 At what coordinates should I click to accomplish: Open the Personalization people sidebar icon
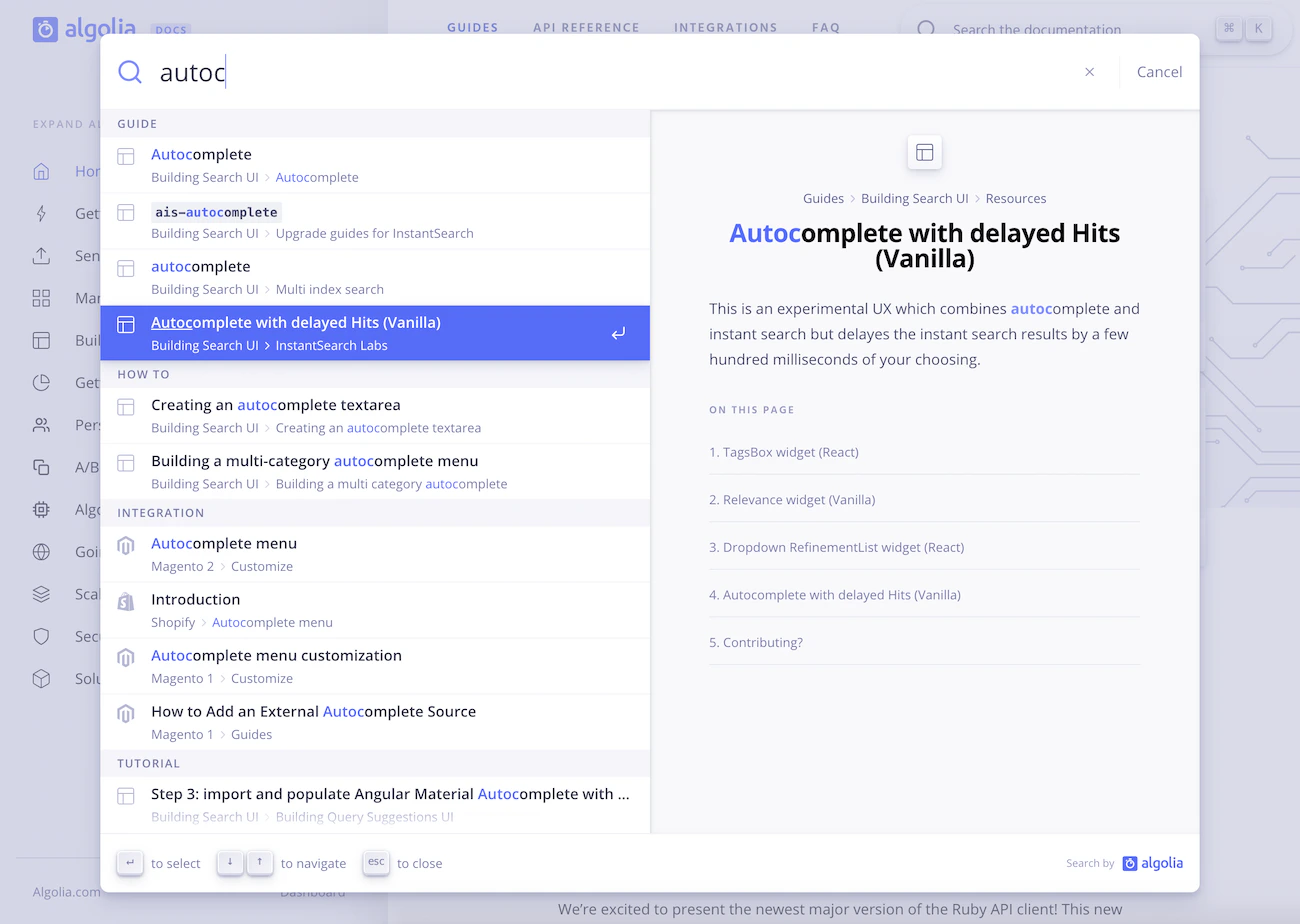click(41, 424)
